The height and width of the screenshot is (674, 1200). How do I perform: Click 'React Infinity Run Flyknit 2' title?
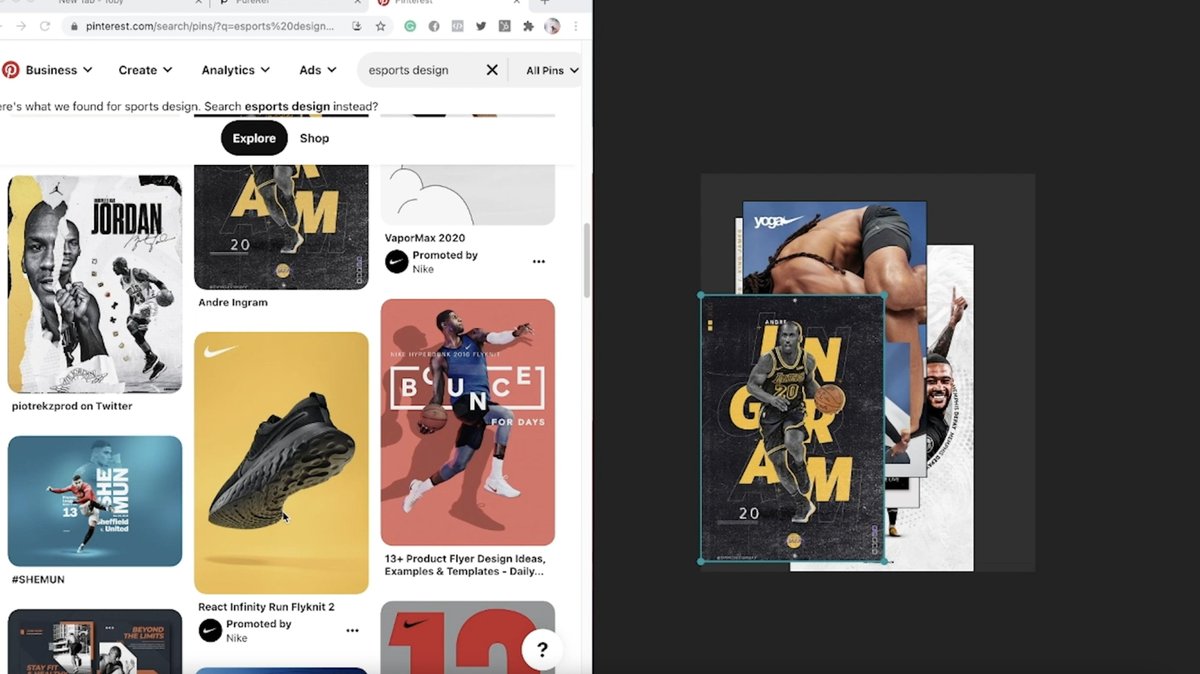266,607
